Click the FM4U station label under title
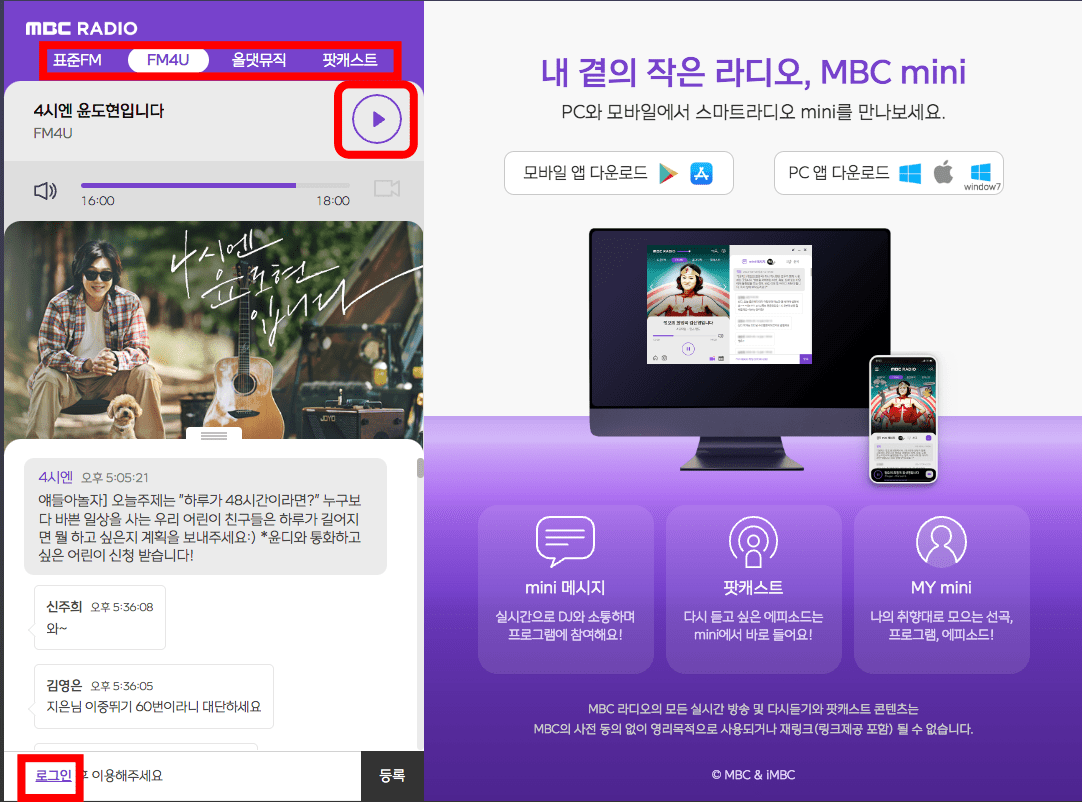1082x802 pixels. click(x=53, y=133)
